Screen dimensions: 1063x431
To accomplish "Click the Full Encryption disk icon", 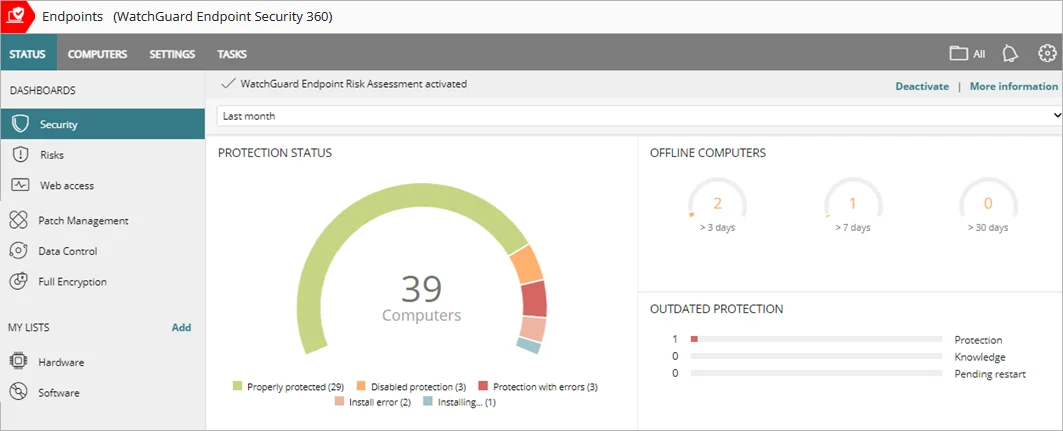I will pyautogui.click(x=18, y=281).
